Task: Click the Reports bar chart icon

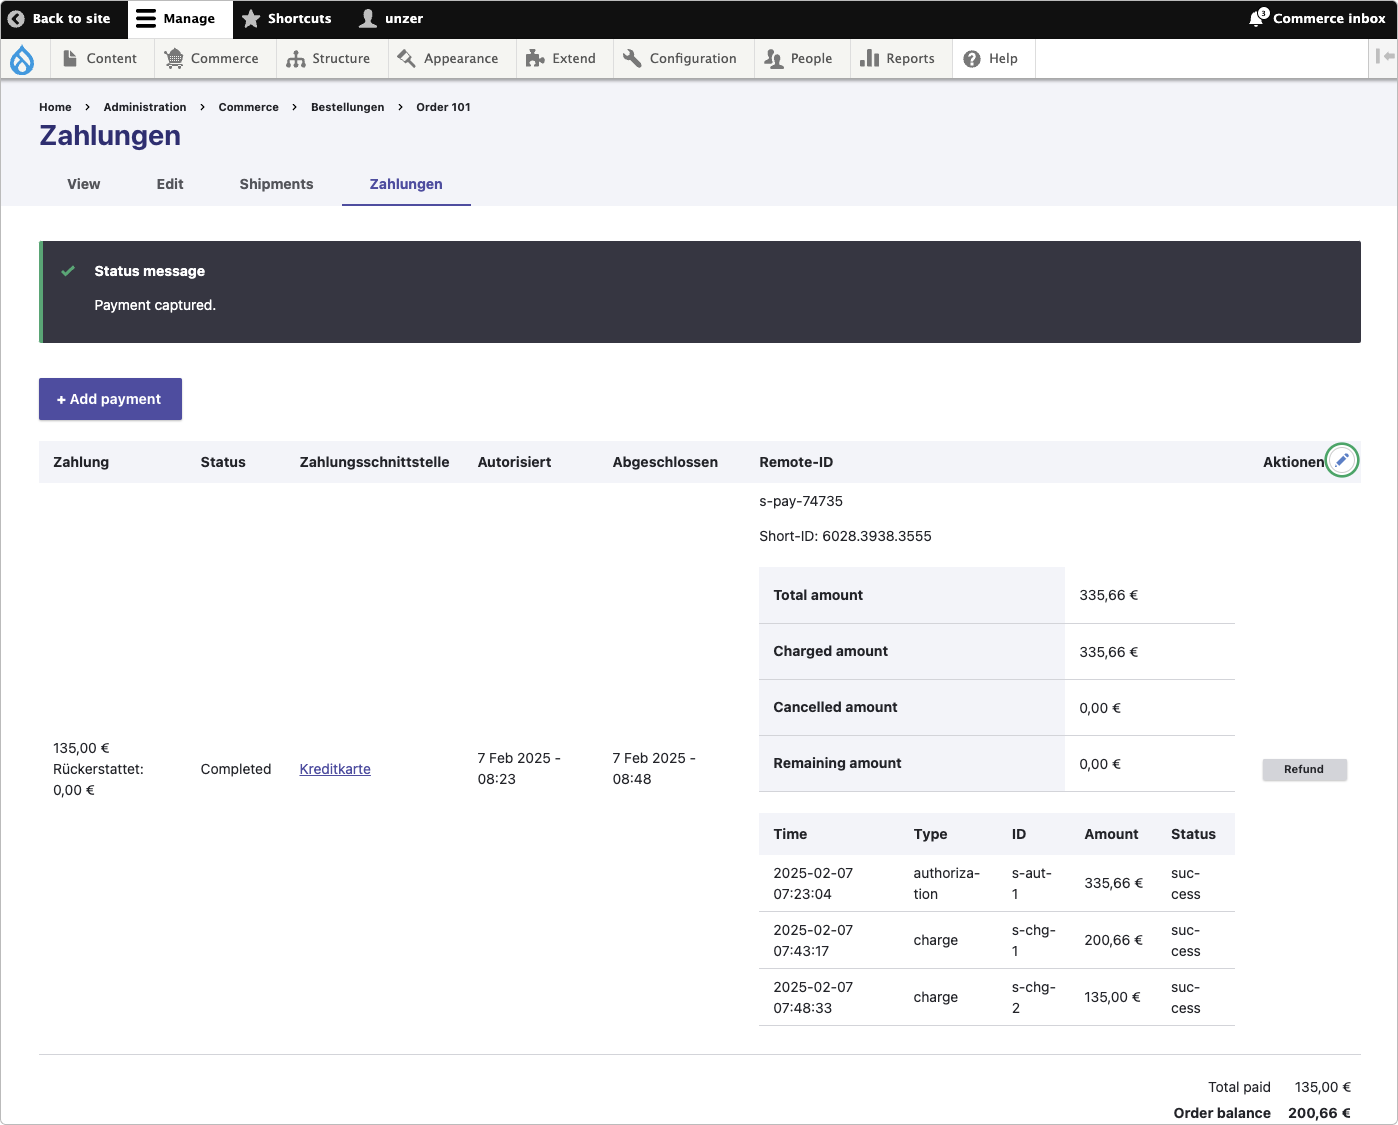Action: 869,59
